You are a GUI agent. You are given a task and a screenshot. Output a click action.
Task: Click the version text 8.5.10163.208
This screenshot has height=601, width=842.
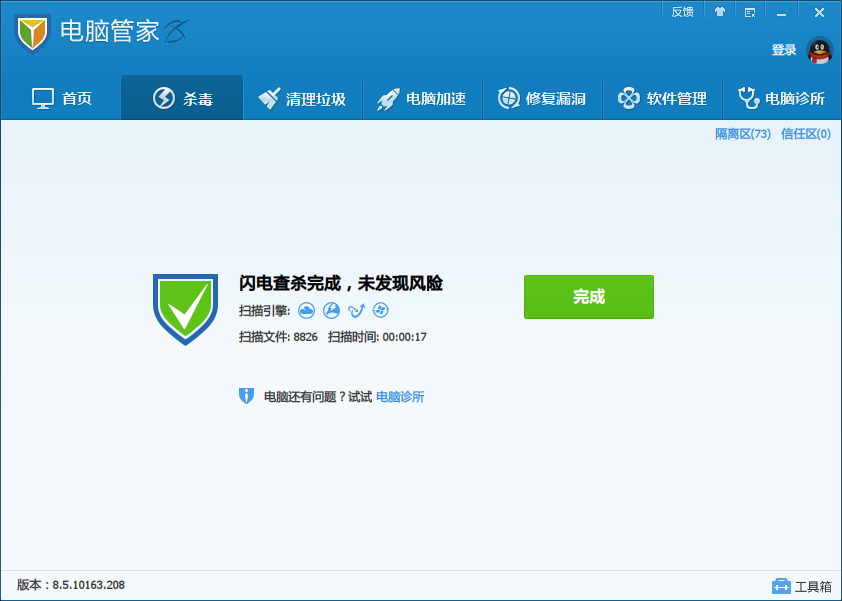(x=89, y=585)
